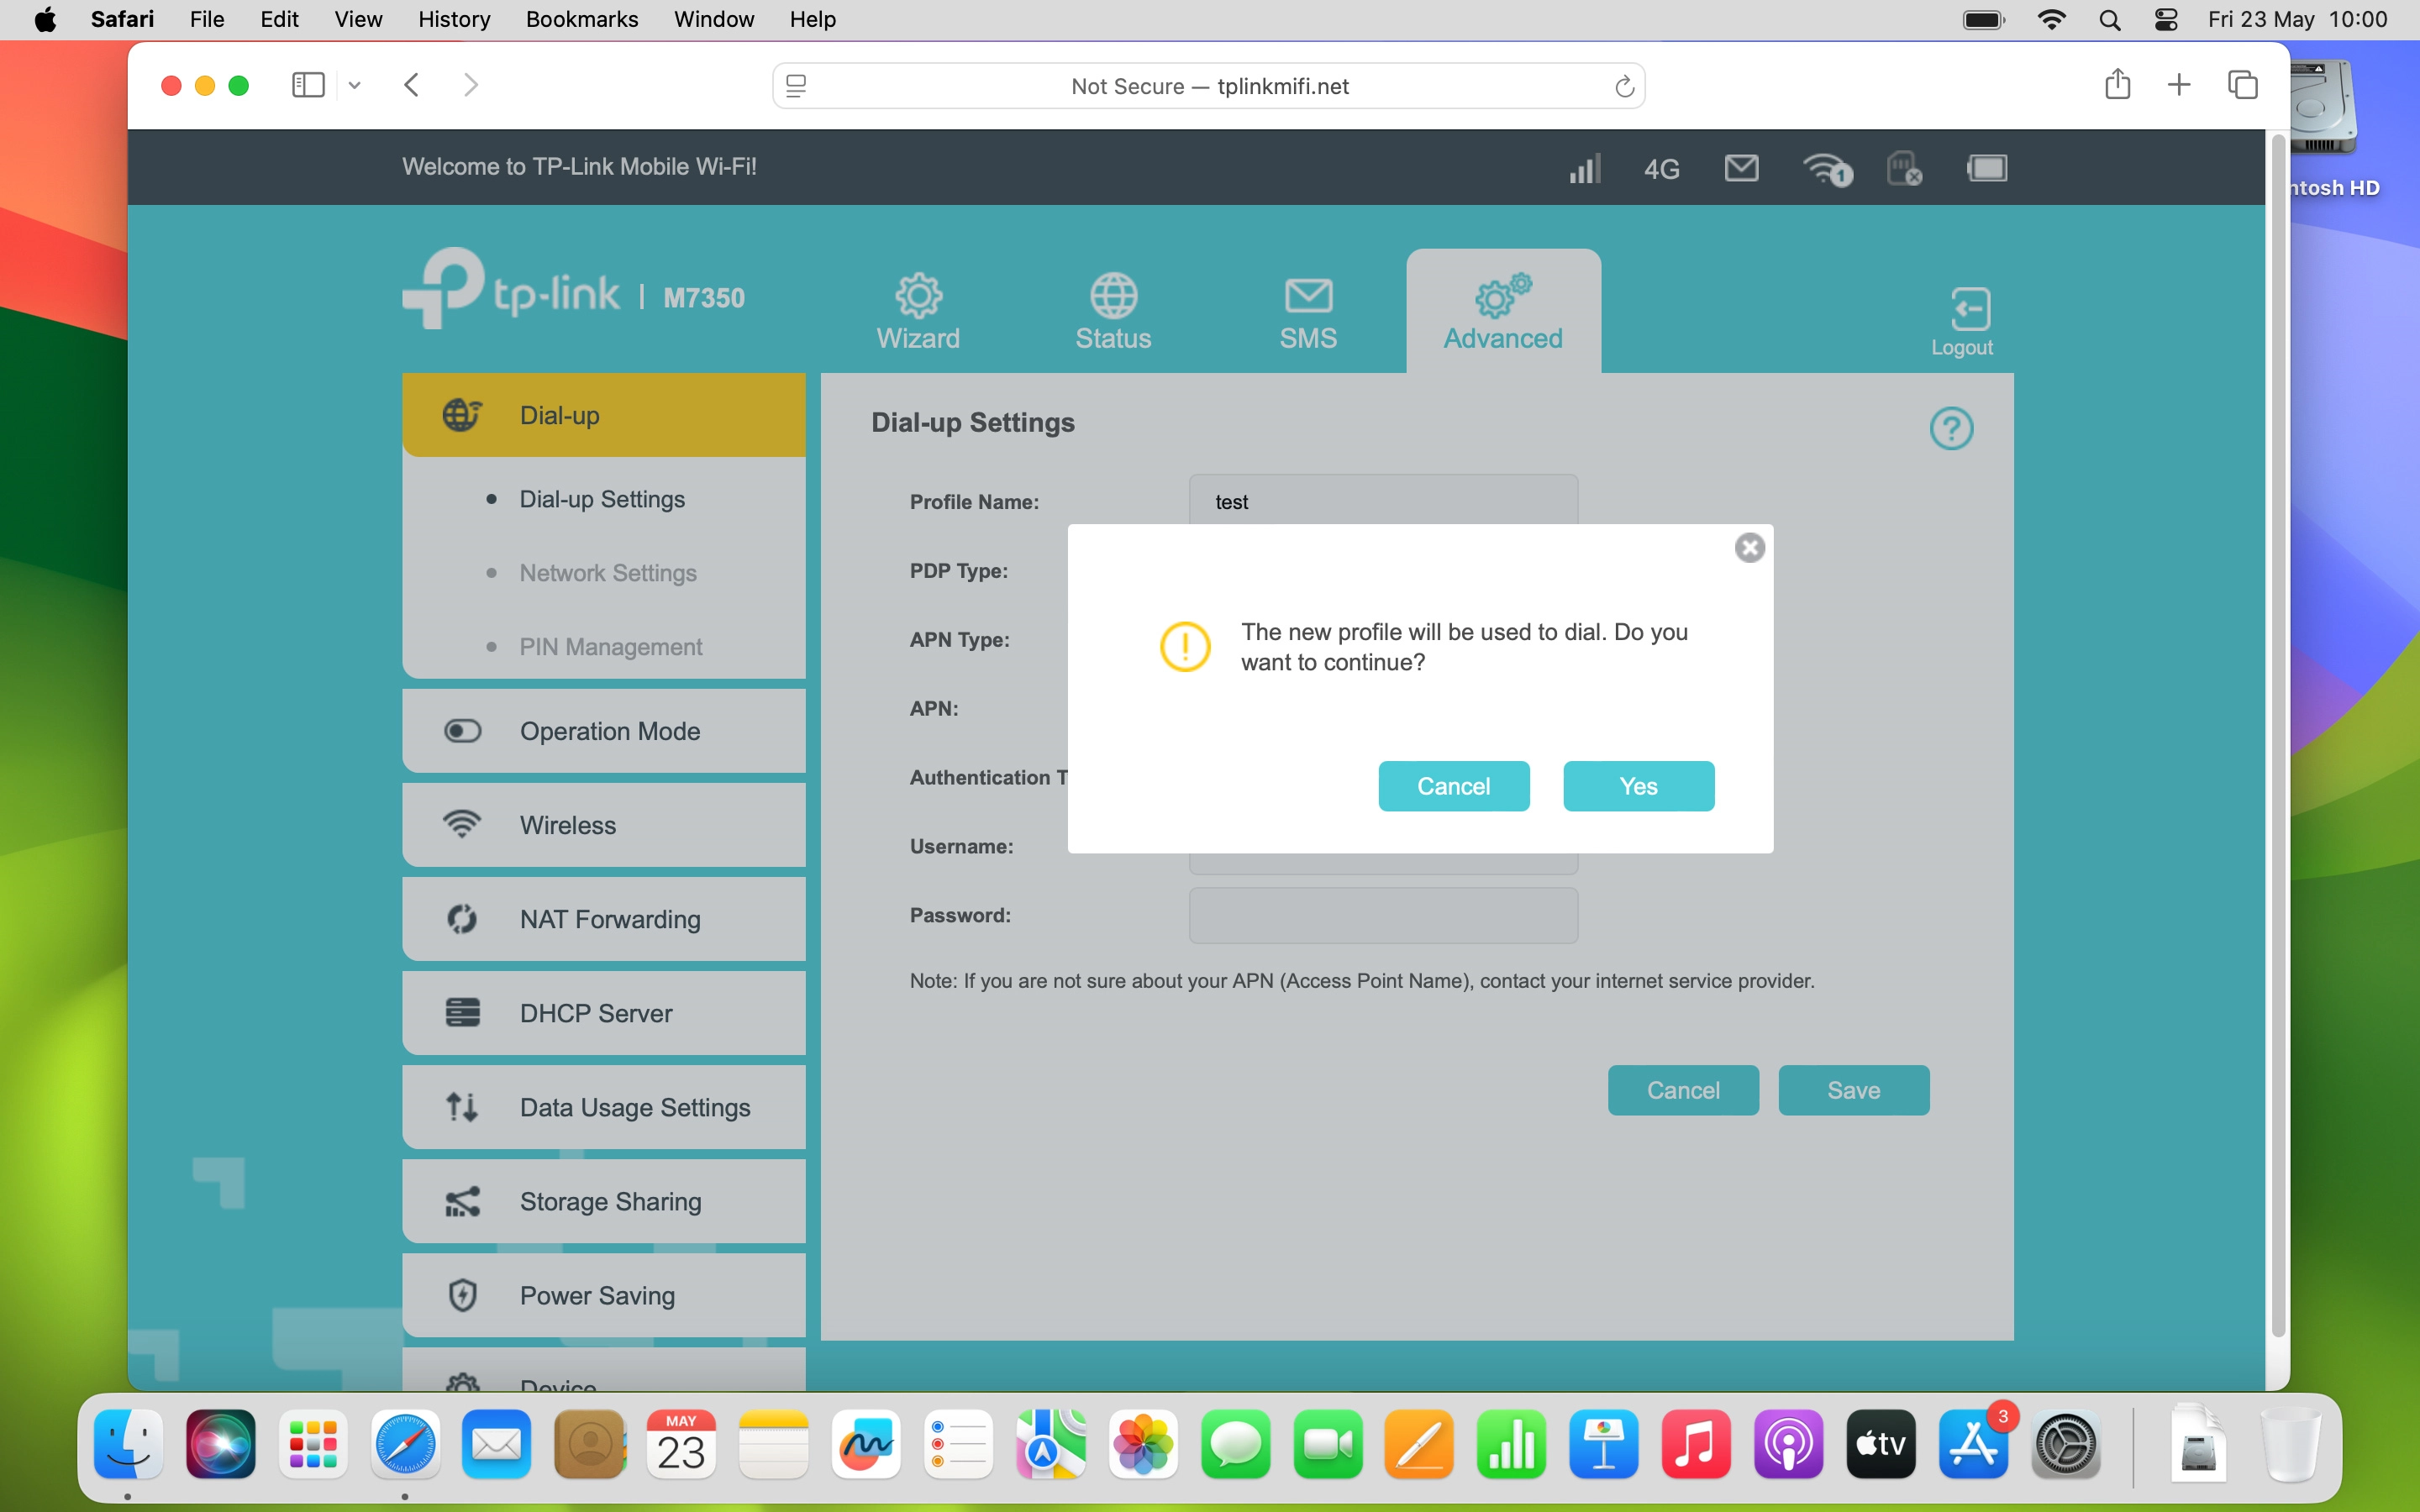The image size is (2420, 1512).
Task: Click Yes in the dial profile dialog
Action: pyautogui.click(x=1638, y=786)
